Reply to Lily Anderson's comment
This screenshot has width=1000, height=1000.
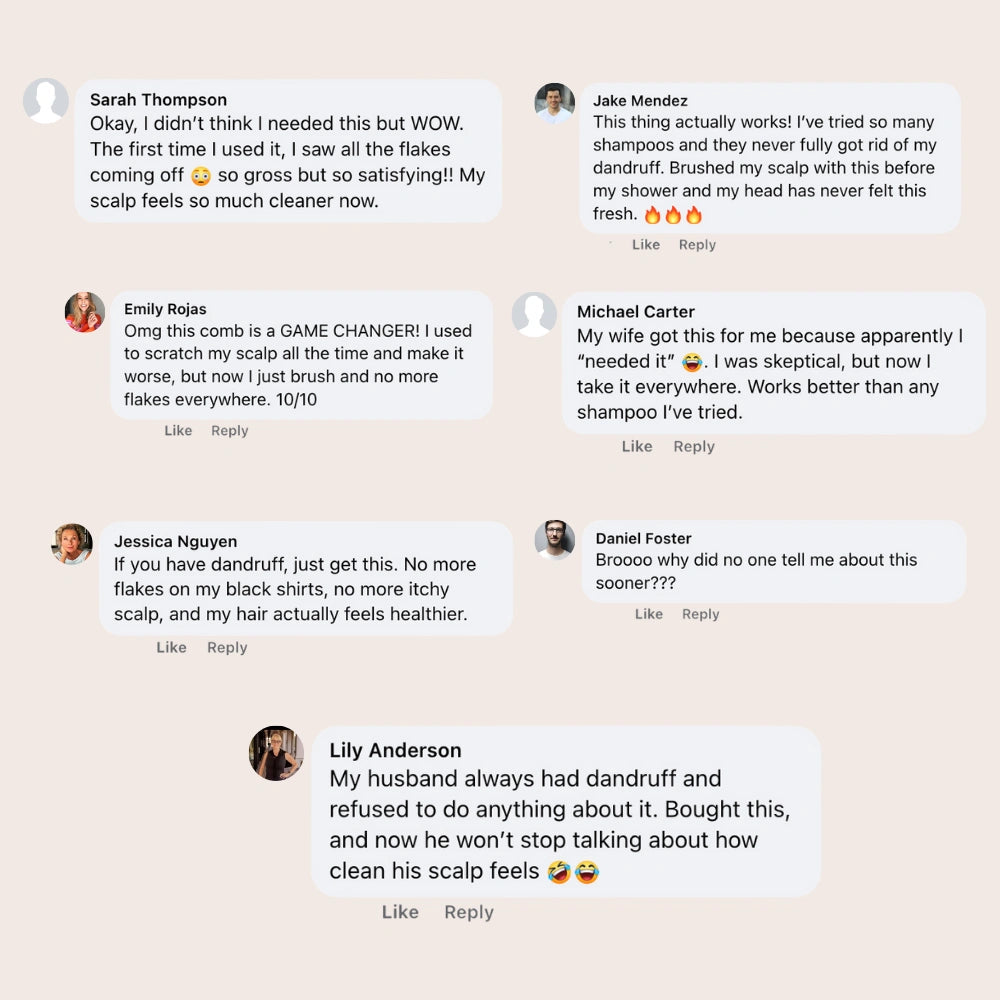(x=469, y=912)
